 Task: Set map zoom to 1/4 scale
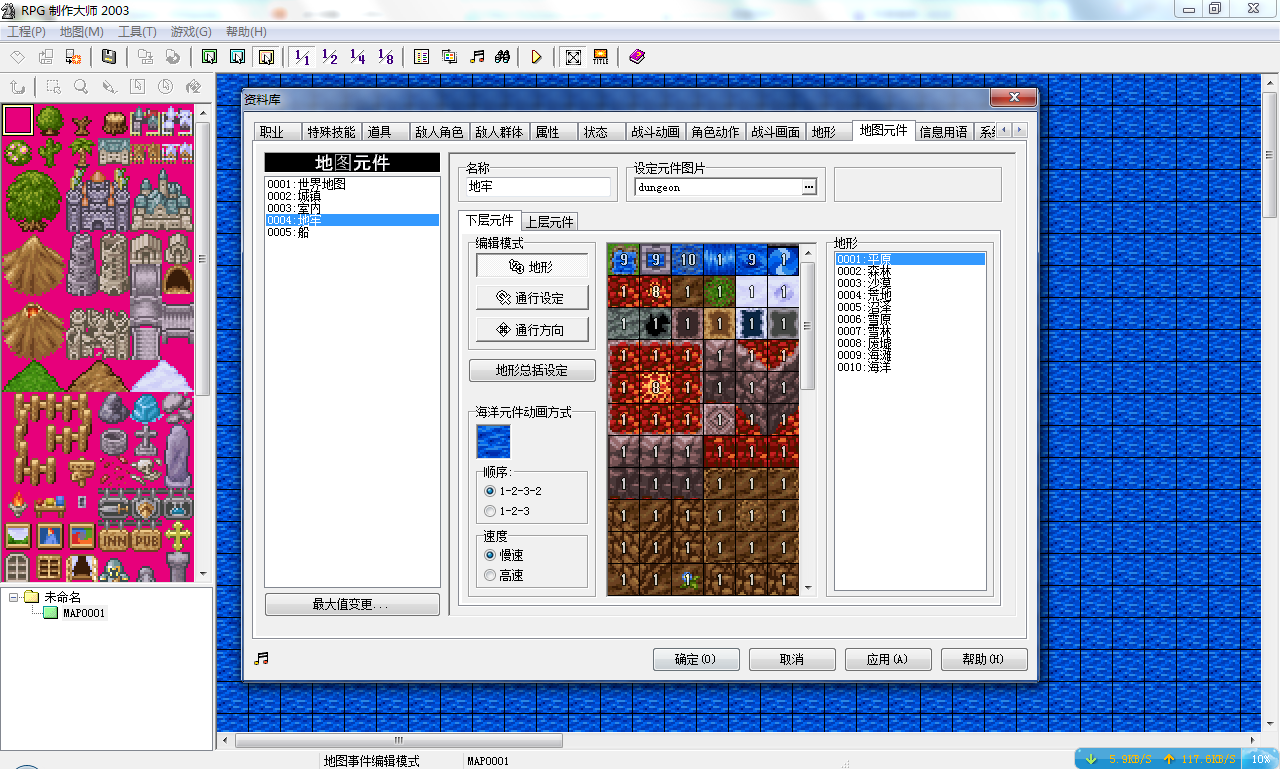358,56
